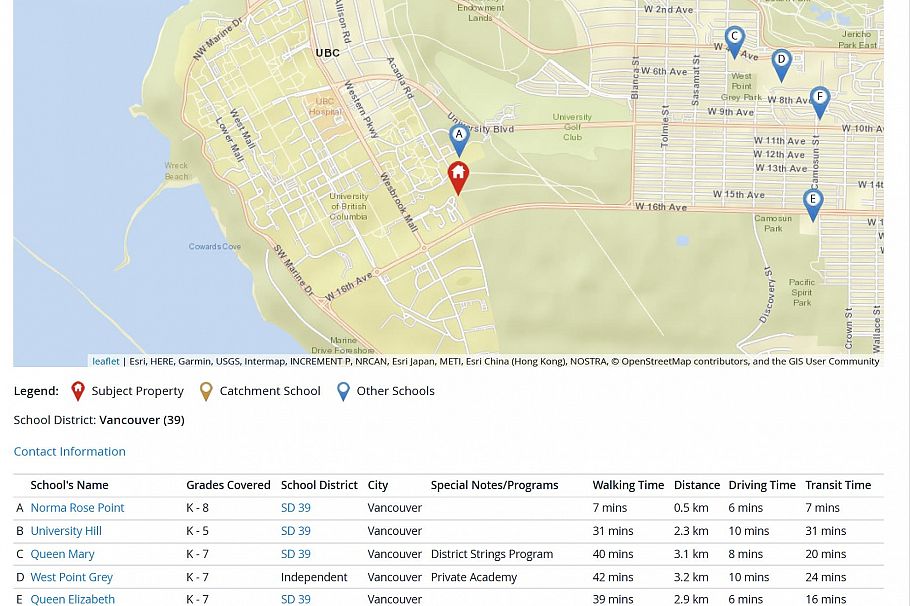Click marker C above West Point Grey Park
The image size is (910, 606).
(x=735, y=33)
